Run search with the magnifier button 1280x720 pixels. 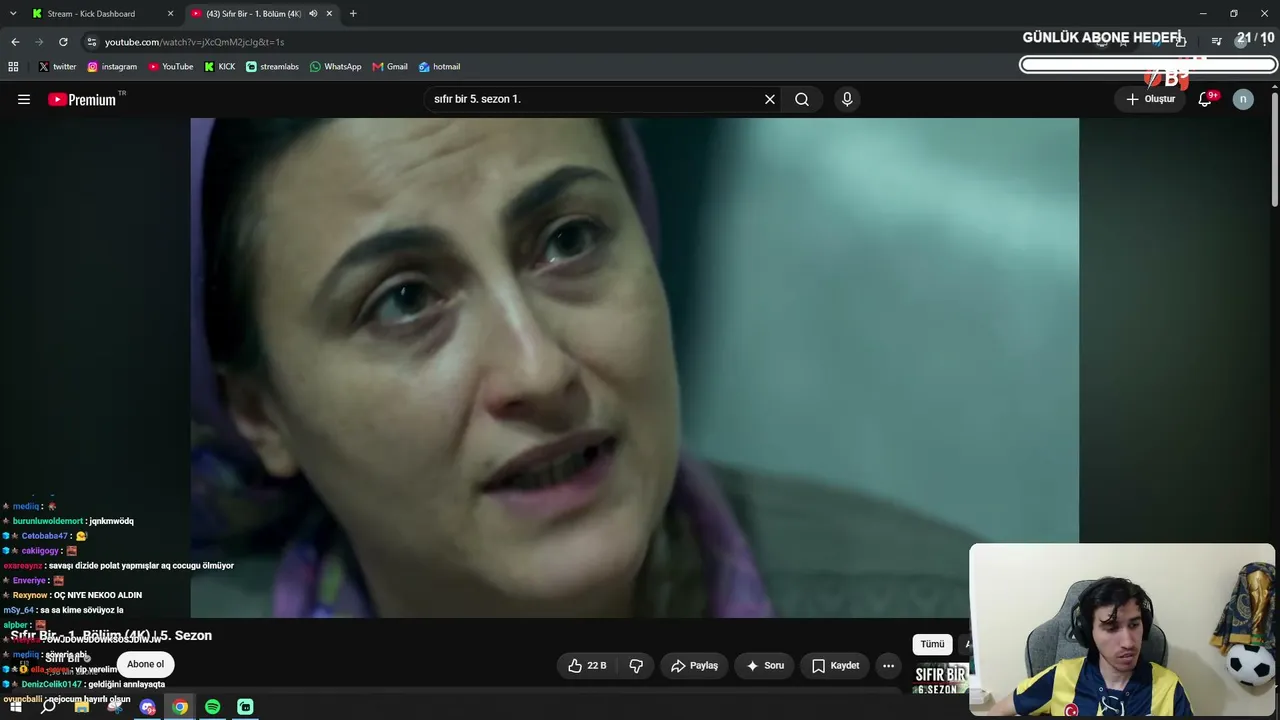802,99
